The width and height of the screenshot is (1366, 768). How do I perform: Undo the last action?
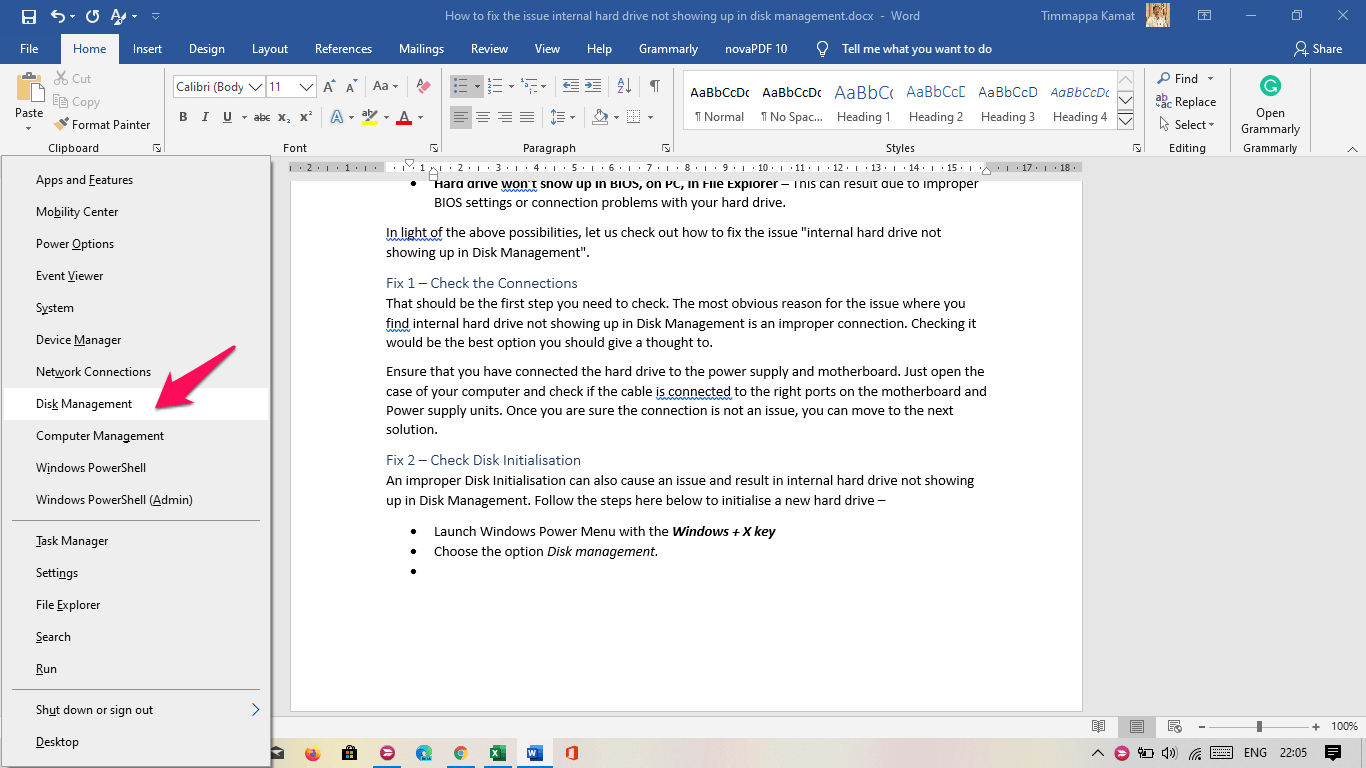[58, 16]
